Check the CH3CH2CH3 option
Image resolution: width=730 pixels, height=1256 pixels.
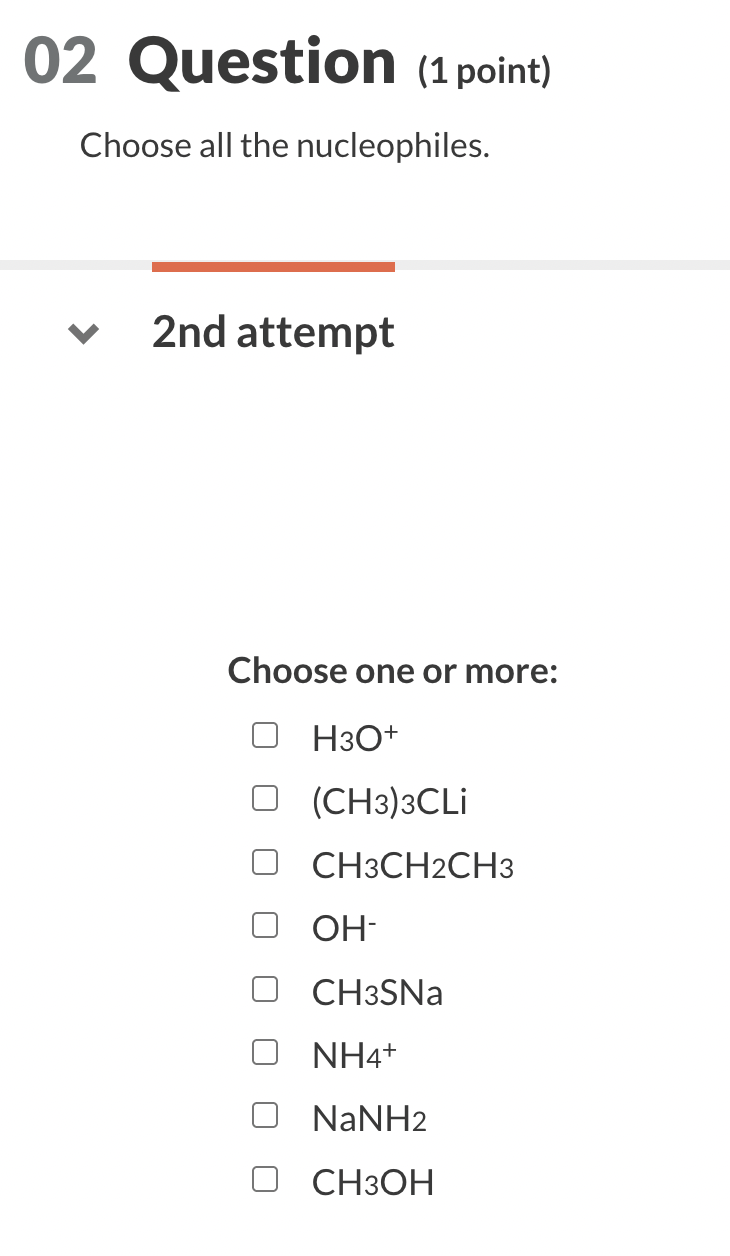tap(265, 862)
